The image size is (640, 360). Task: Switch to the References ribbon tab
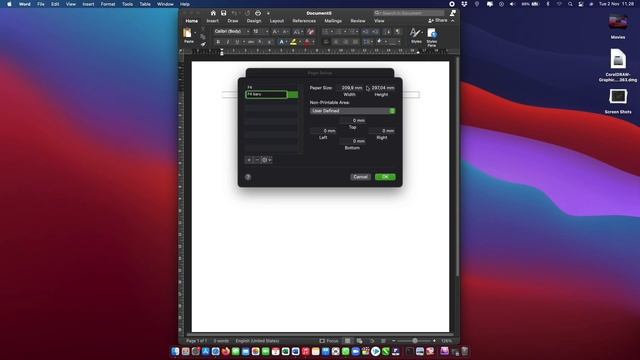pos(304,21)
